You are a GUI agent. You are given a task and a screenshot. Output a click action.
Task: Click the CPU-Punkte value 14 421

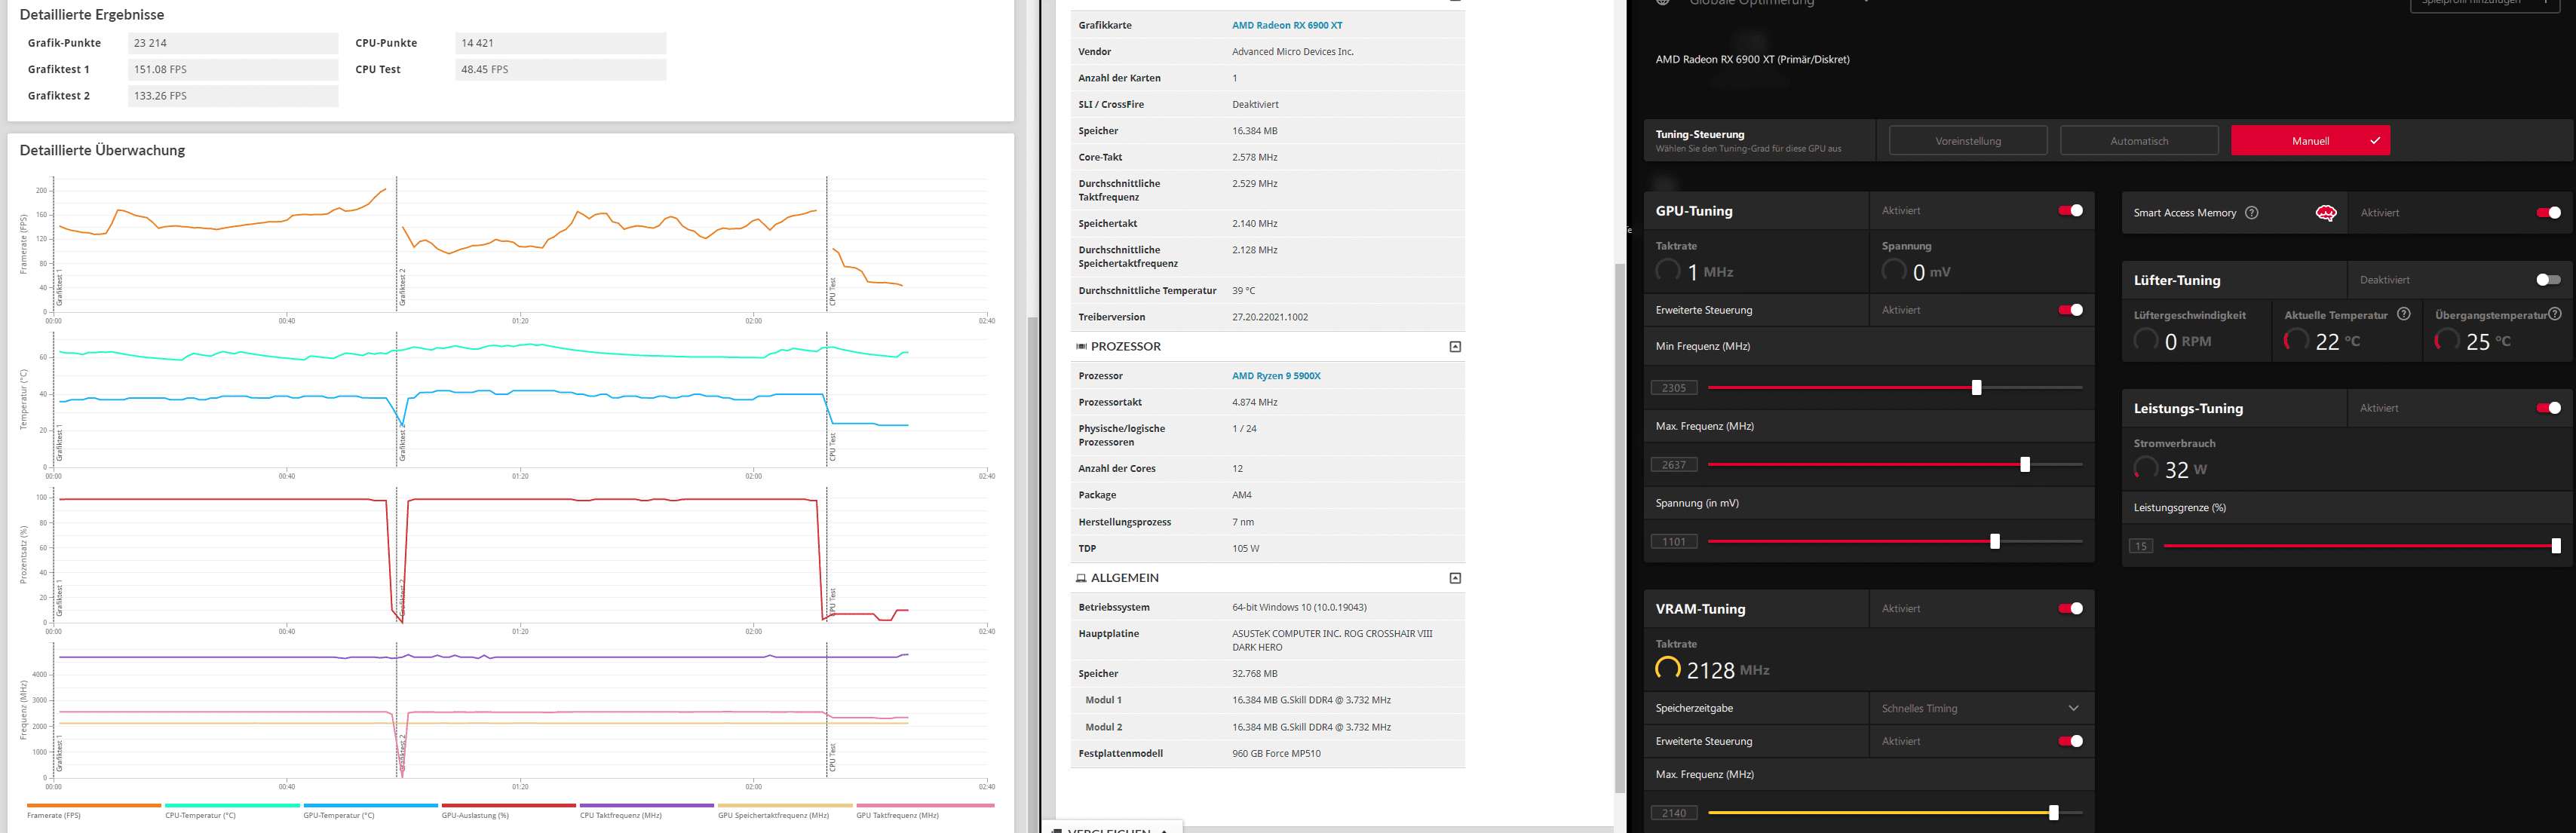point(560,43)
